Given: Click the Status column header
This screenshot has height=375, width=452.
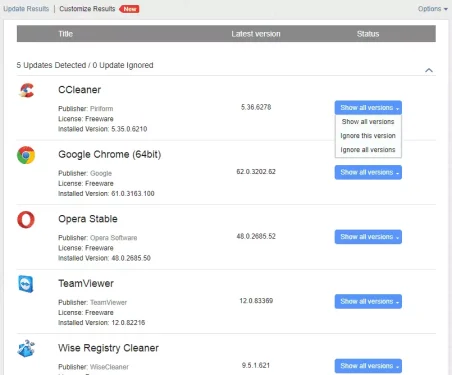Looking at the screenshot, I should point(368,34).
